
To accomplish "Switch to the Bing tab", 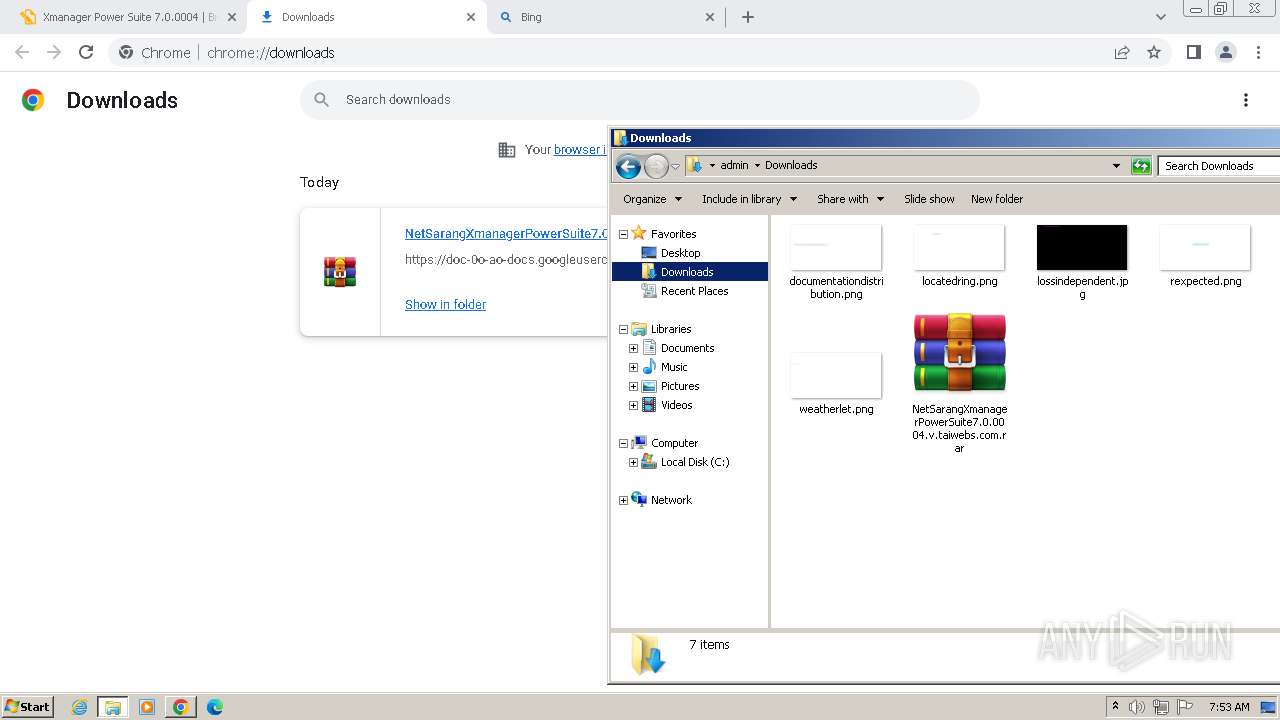I will 605,17.
